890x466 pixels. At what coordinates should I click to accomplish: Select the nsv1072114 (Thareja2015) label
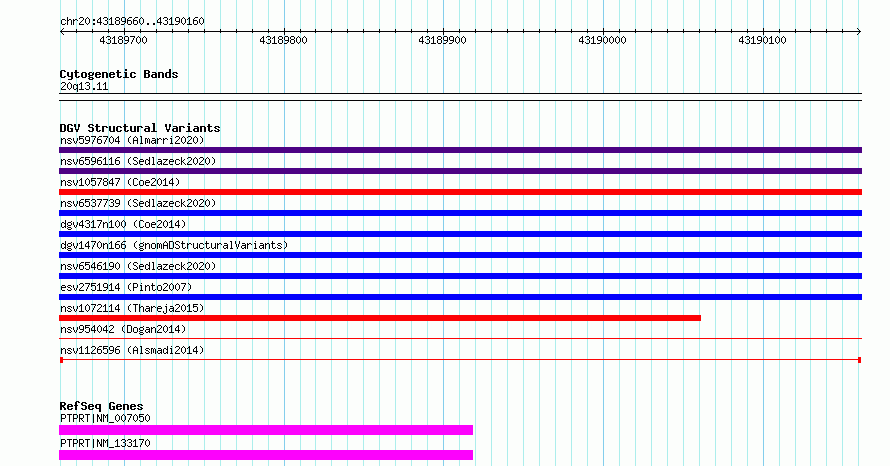coord(132,308)
